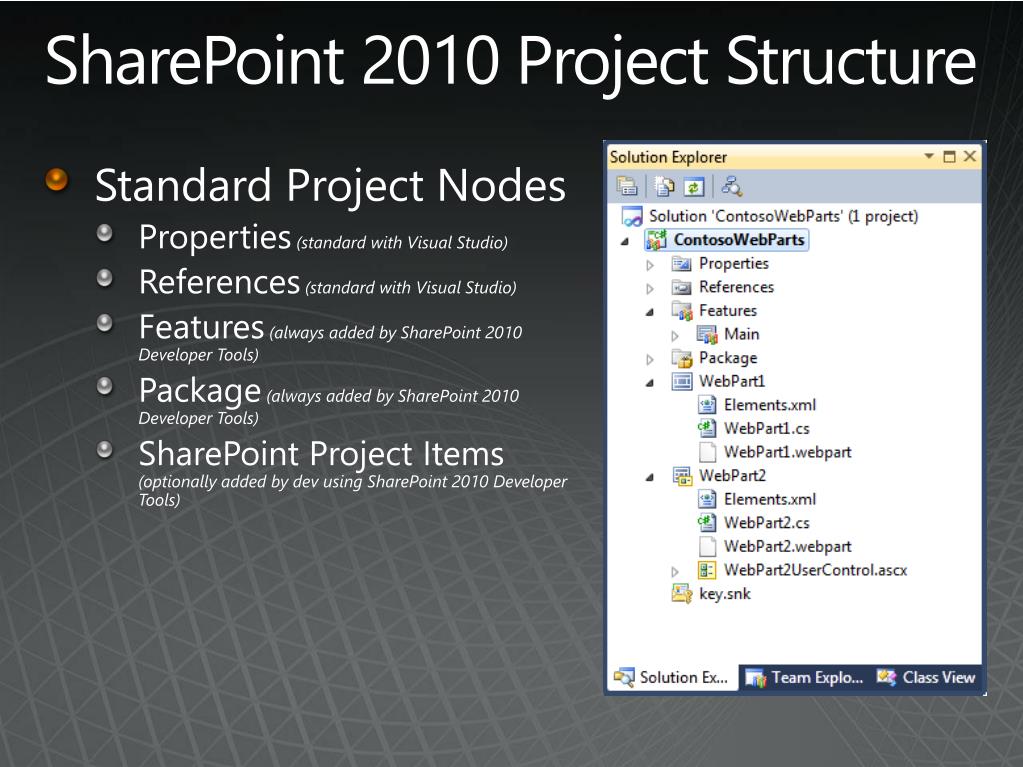Click the Main feature icon
The height and width of the screenshot is (767, 1023).
pos(707,335)
